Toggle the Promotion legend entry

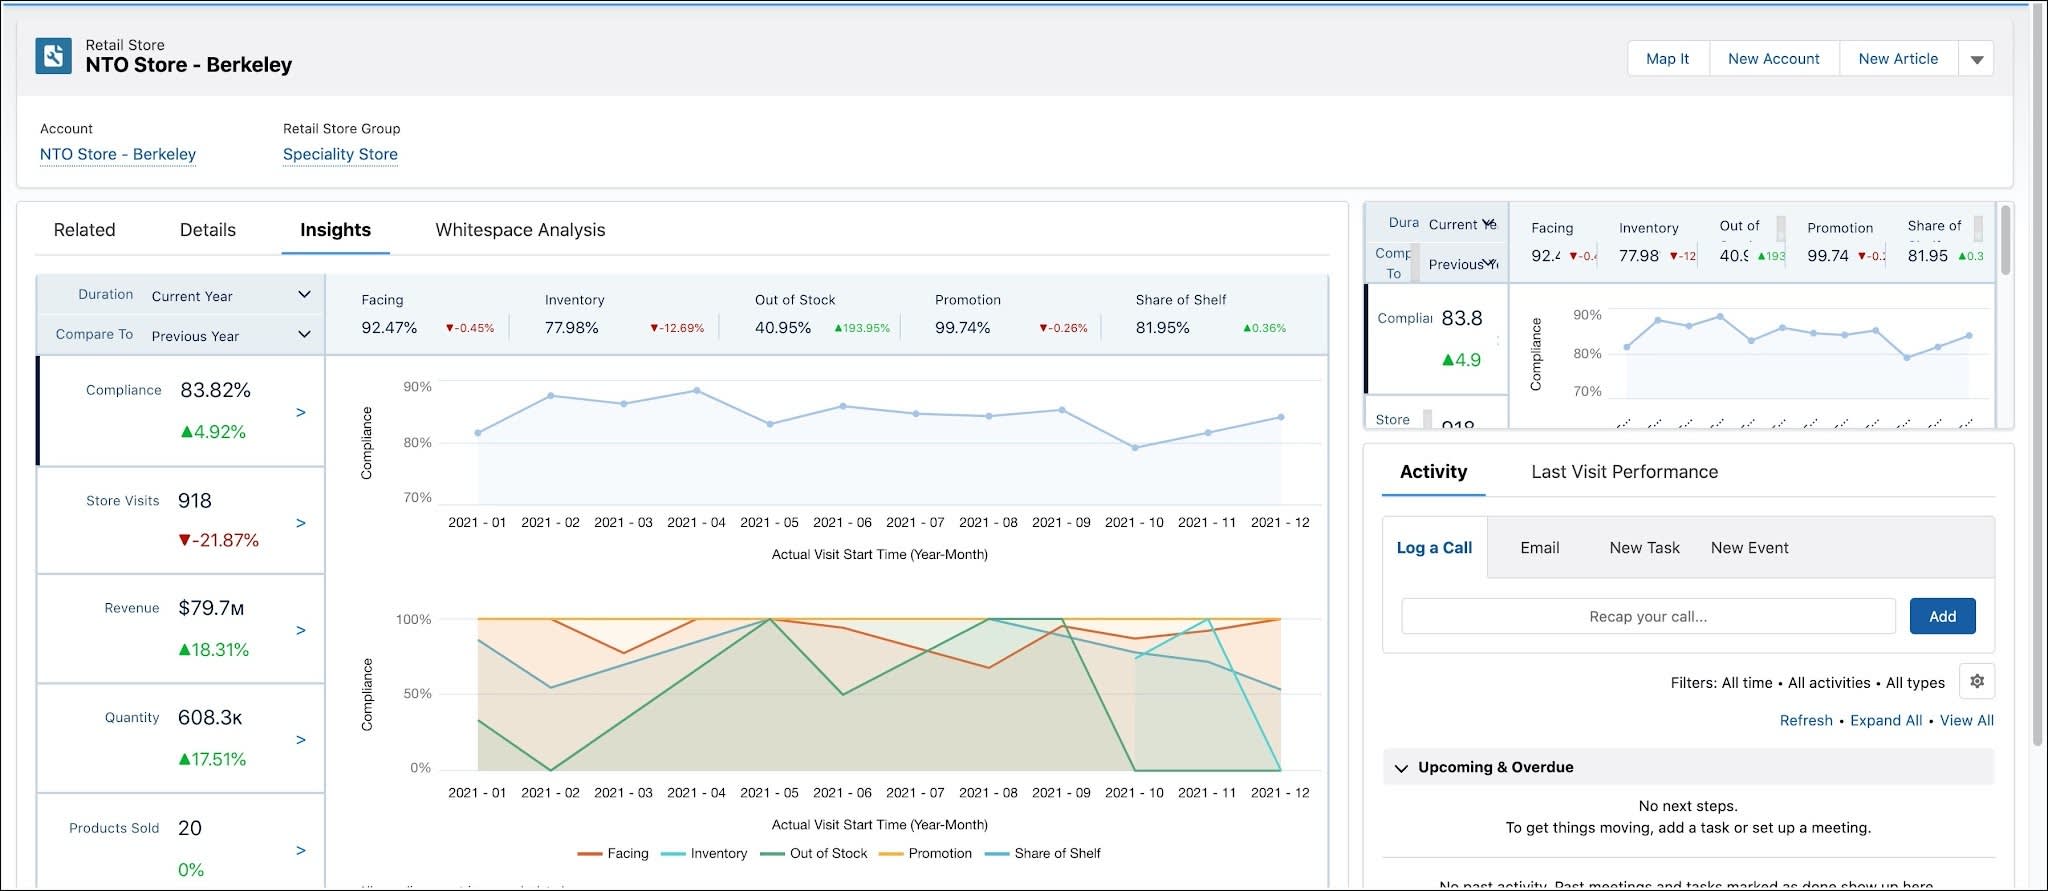pyautogui.click(x=925, y=854)
